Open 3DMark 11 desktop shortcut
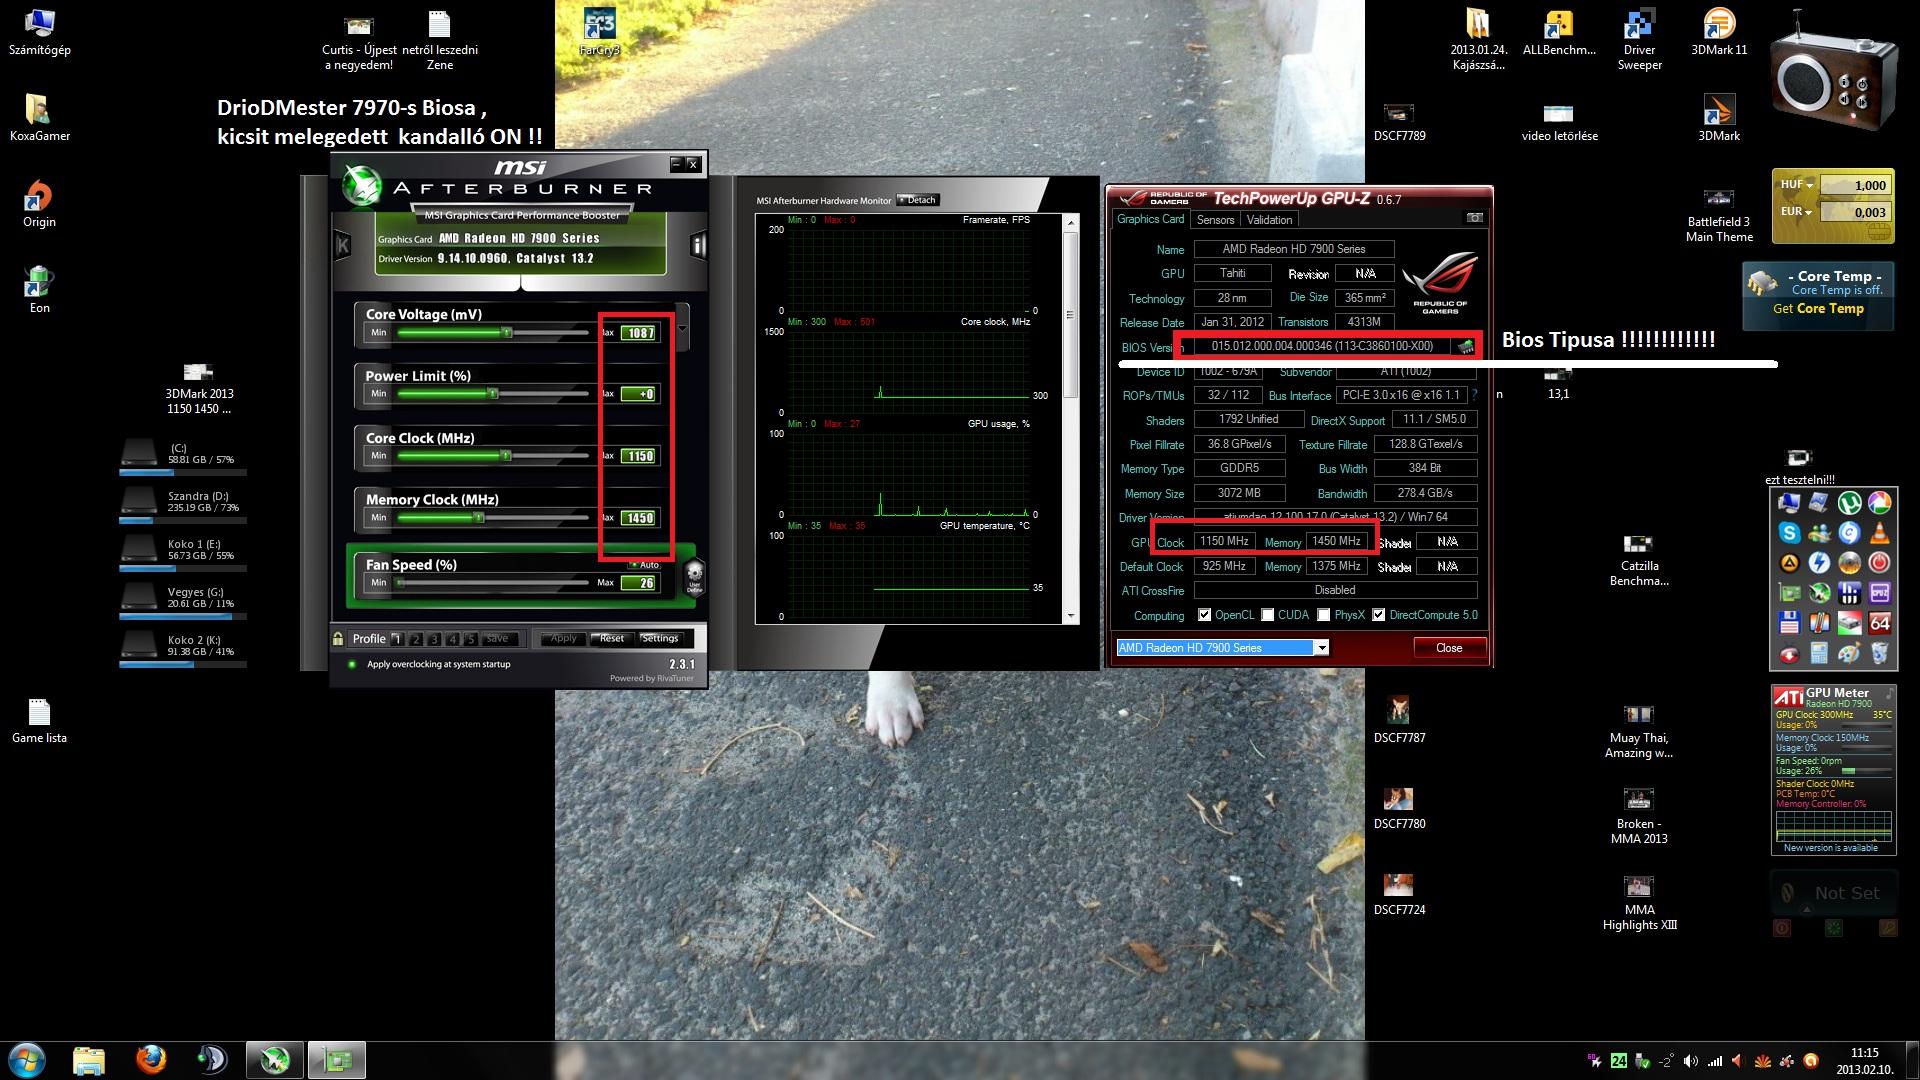 1719,33
